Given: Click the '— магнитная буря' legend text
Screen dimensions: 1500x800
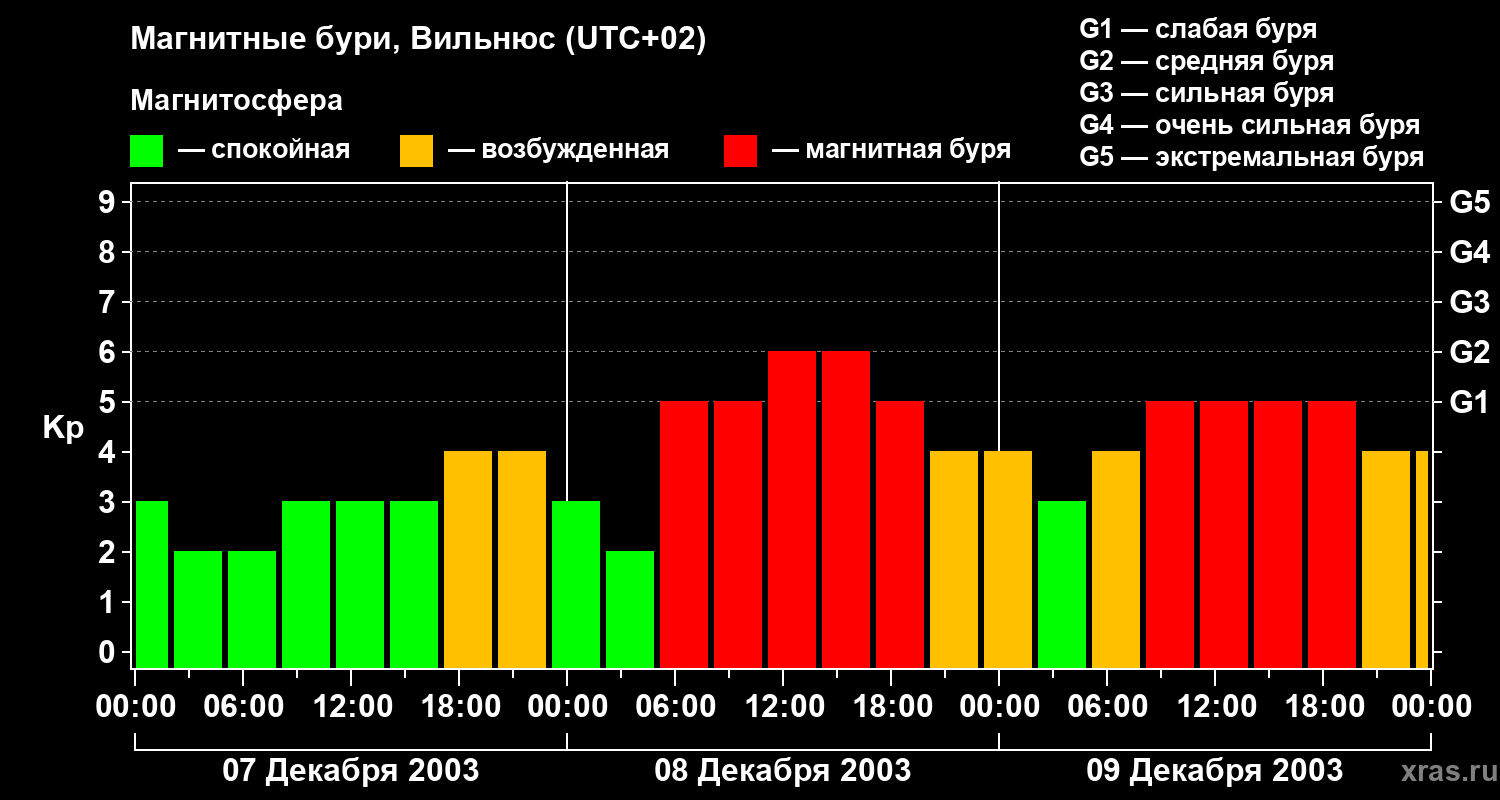Looking at the screenshot, I should (891, 150).
